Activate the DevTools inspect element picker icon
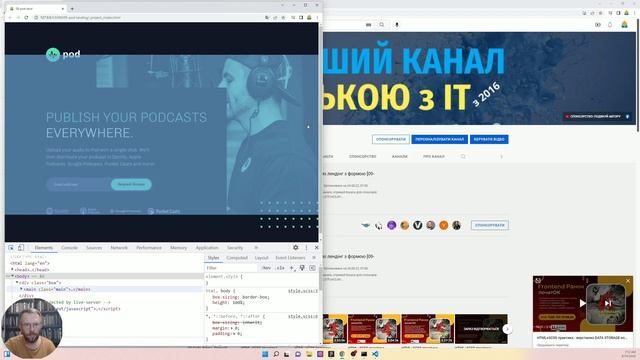The height and width of the screenshot is (360, 640). coord(11,248)
